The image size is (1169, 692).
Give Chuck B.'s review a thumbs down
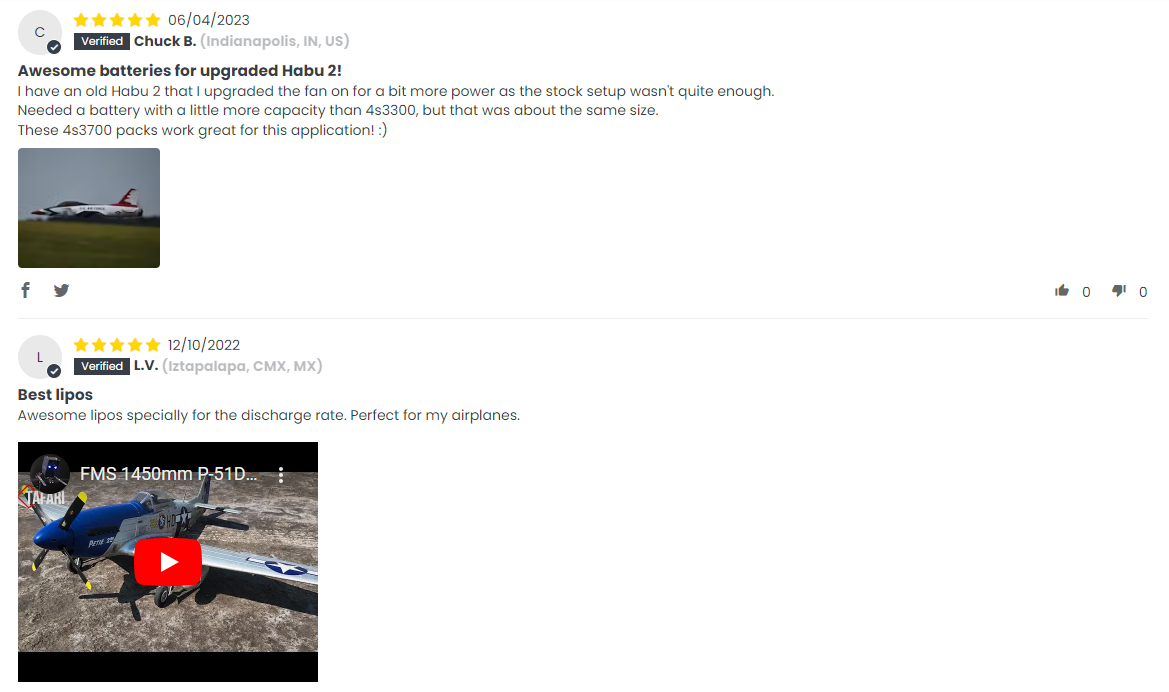1119,291
